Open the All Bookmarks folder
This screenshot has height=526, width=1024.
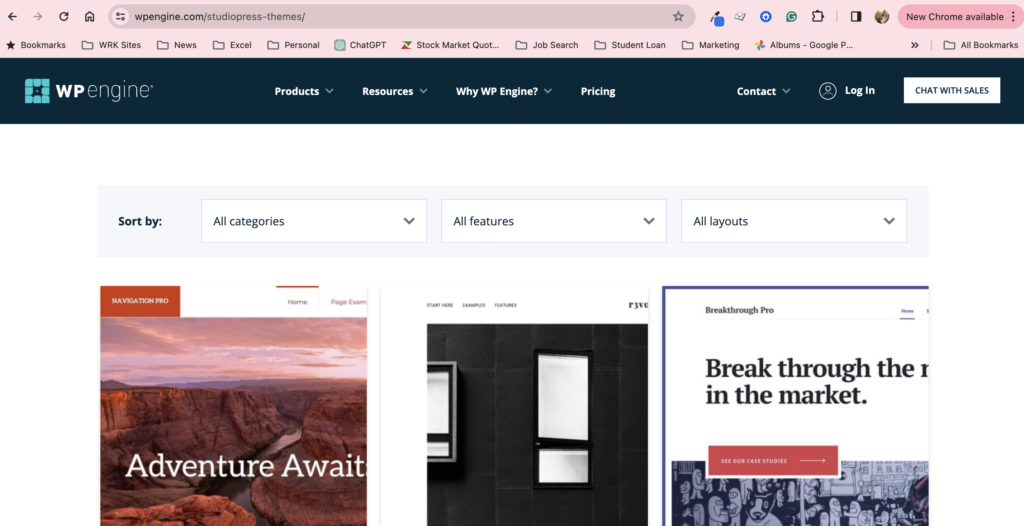tap(980, 45)
